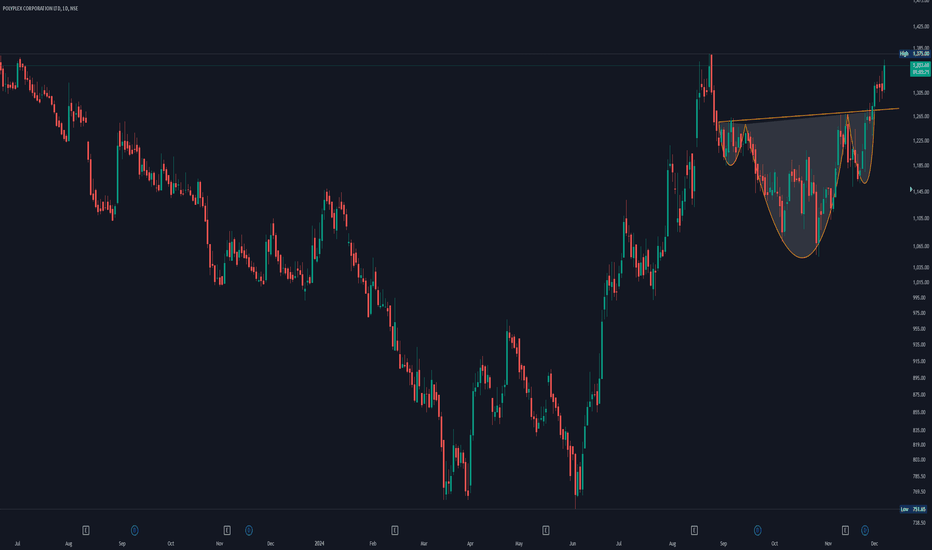Click the Low price label at chart bottom
The height and width of the screenshot is (550, 932).
(914, 509)
